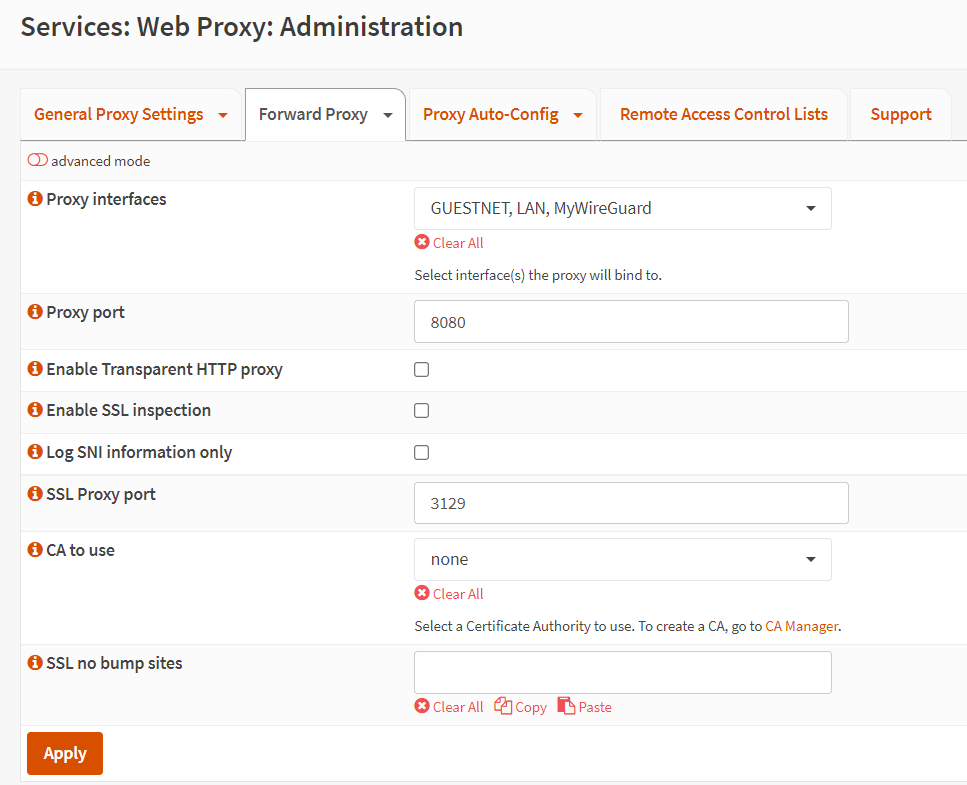The height and width of the screenshot is (785, 967).
Task: Click info icon beside Proxy port label
Action: click(x=35, y=313)
